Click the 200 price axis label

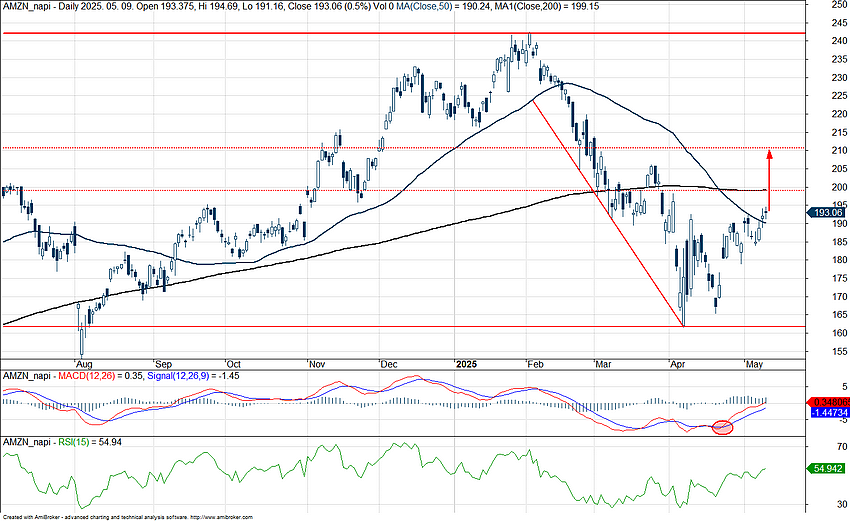pos(839,187)
